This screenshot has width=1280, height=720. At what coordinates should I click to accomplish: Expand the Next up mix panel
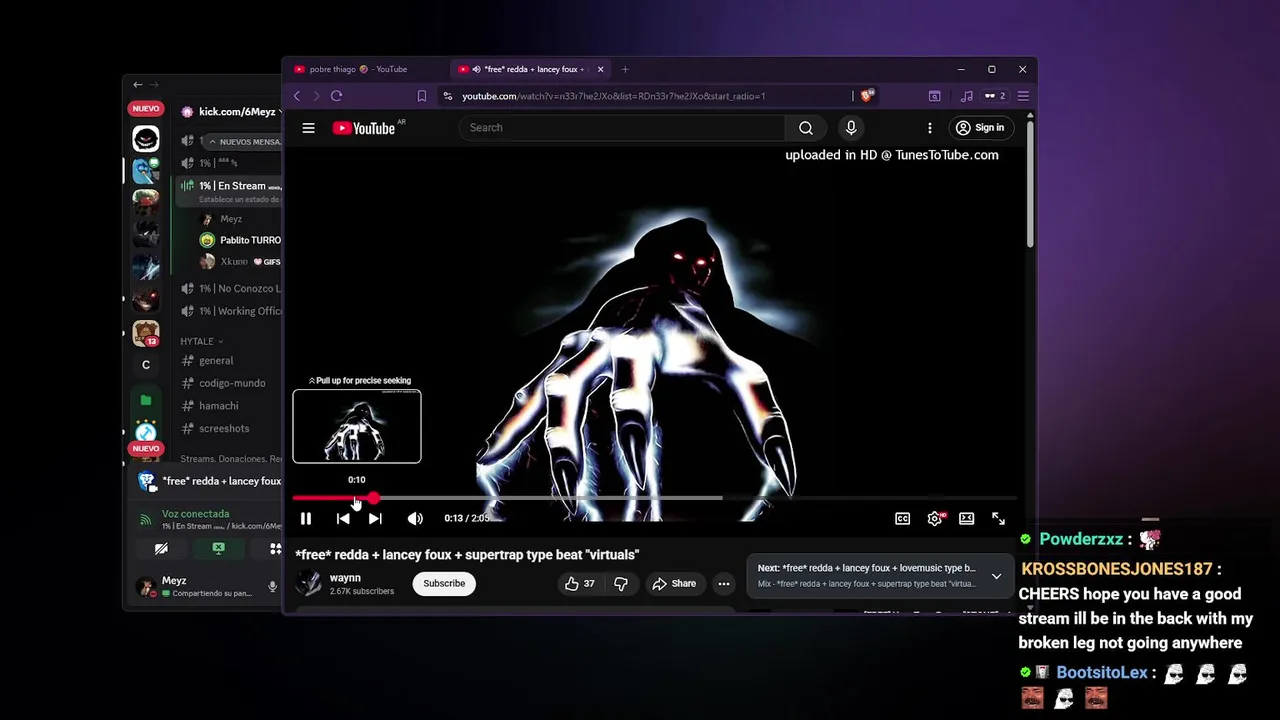pos(996,576)
